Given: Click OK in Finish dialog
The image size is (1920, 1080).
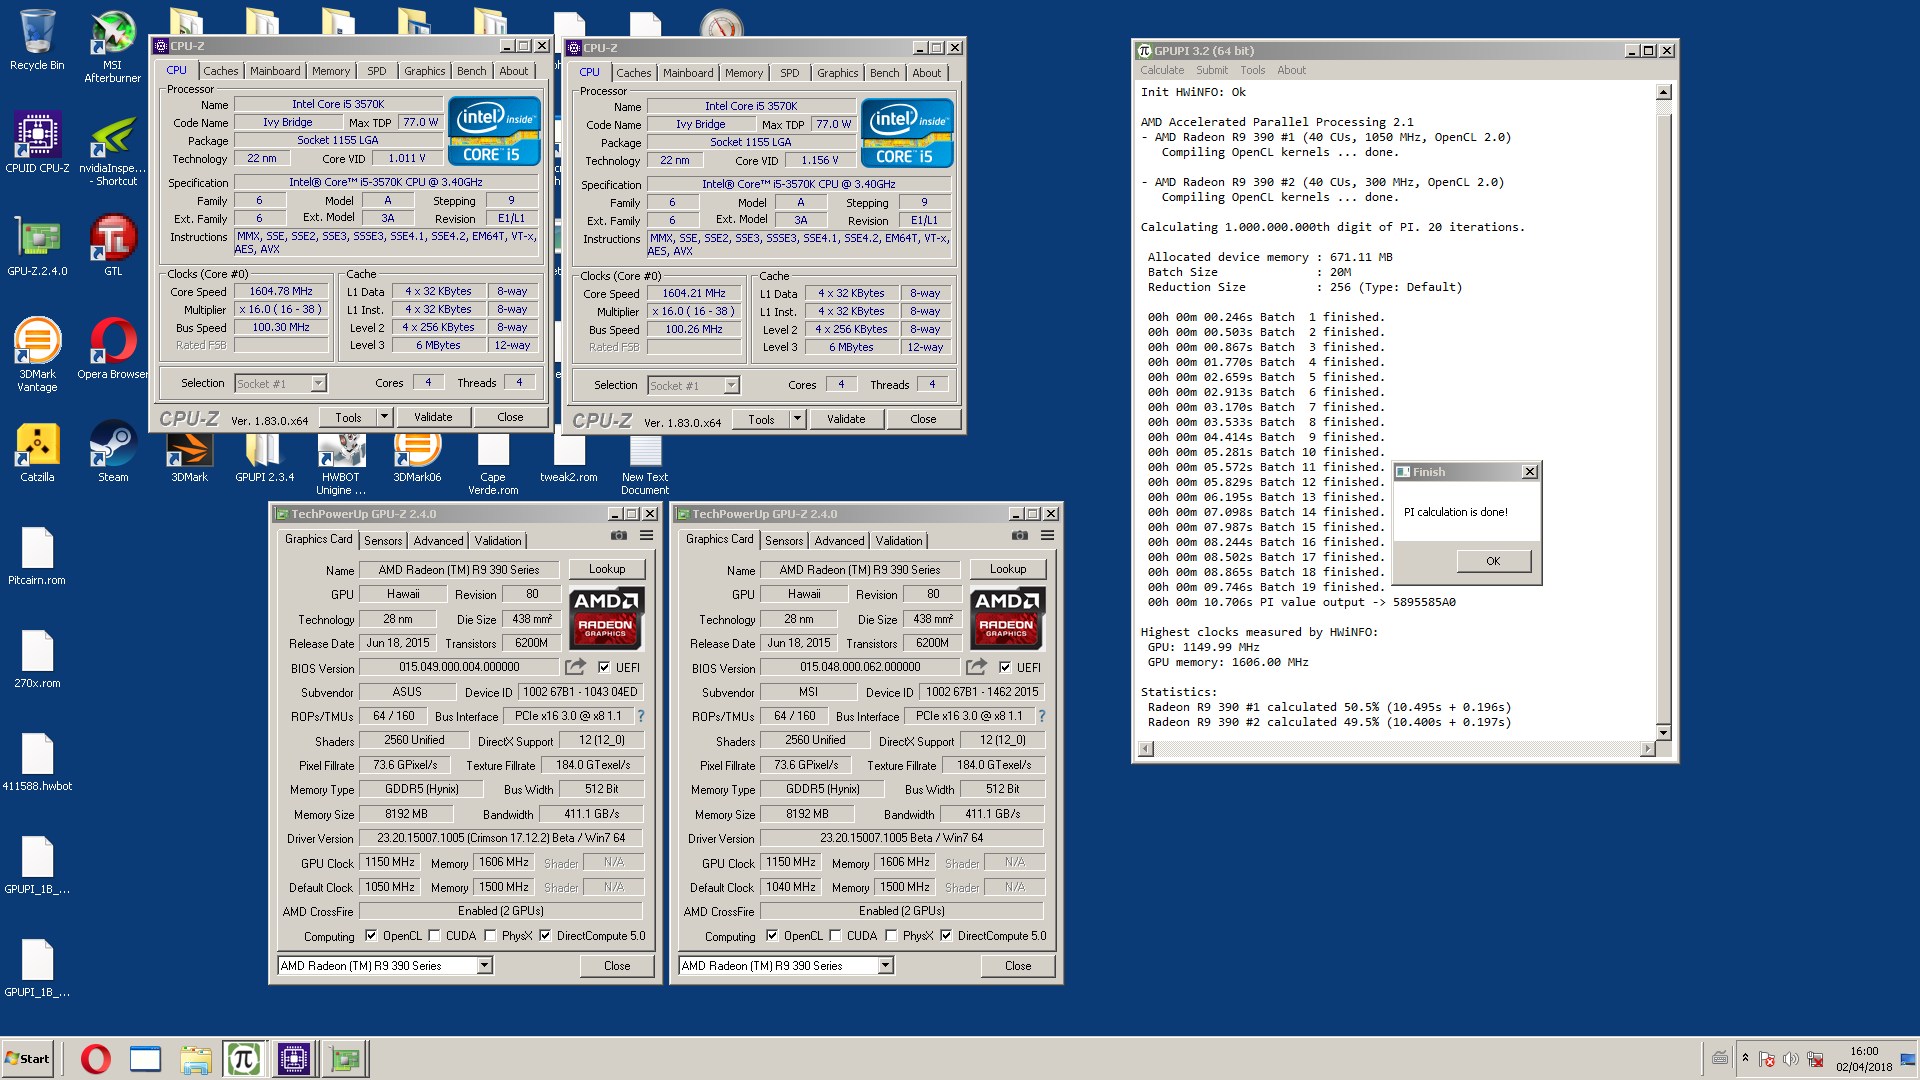Looking at the screenshot, I should pyautogui.click(x=1493, y=561).
